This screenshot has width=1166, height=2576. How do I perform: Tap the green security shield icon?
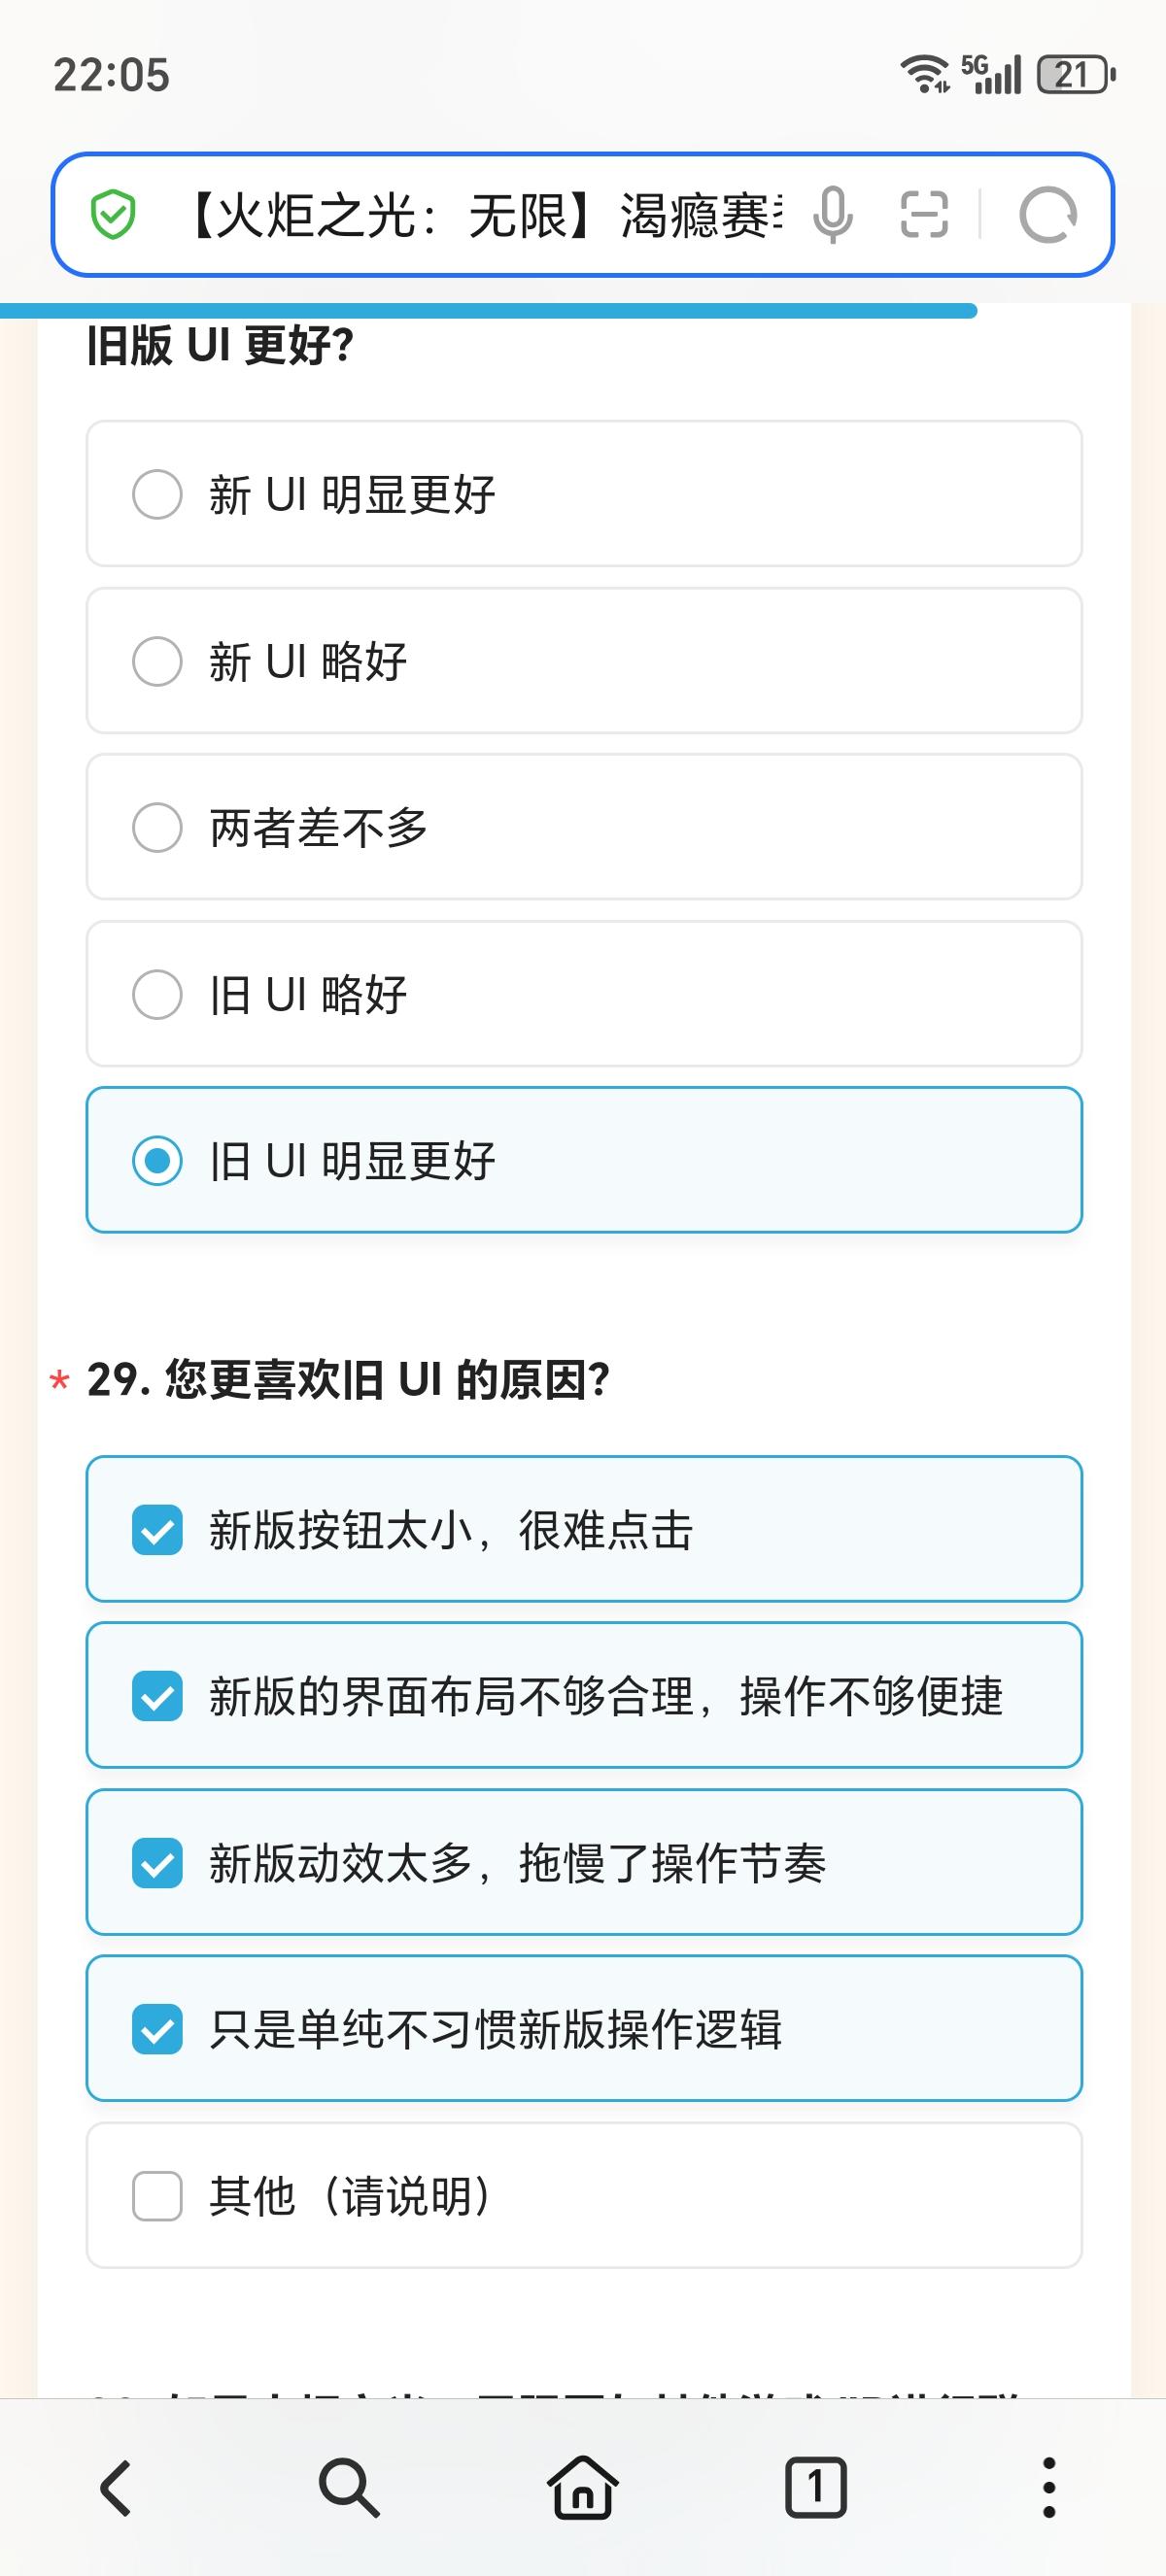coord(113,215)
